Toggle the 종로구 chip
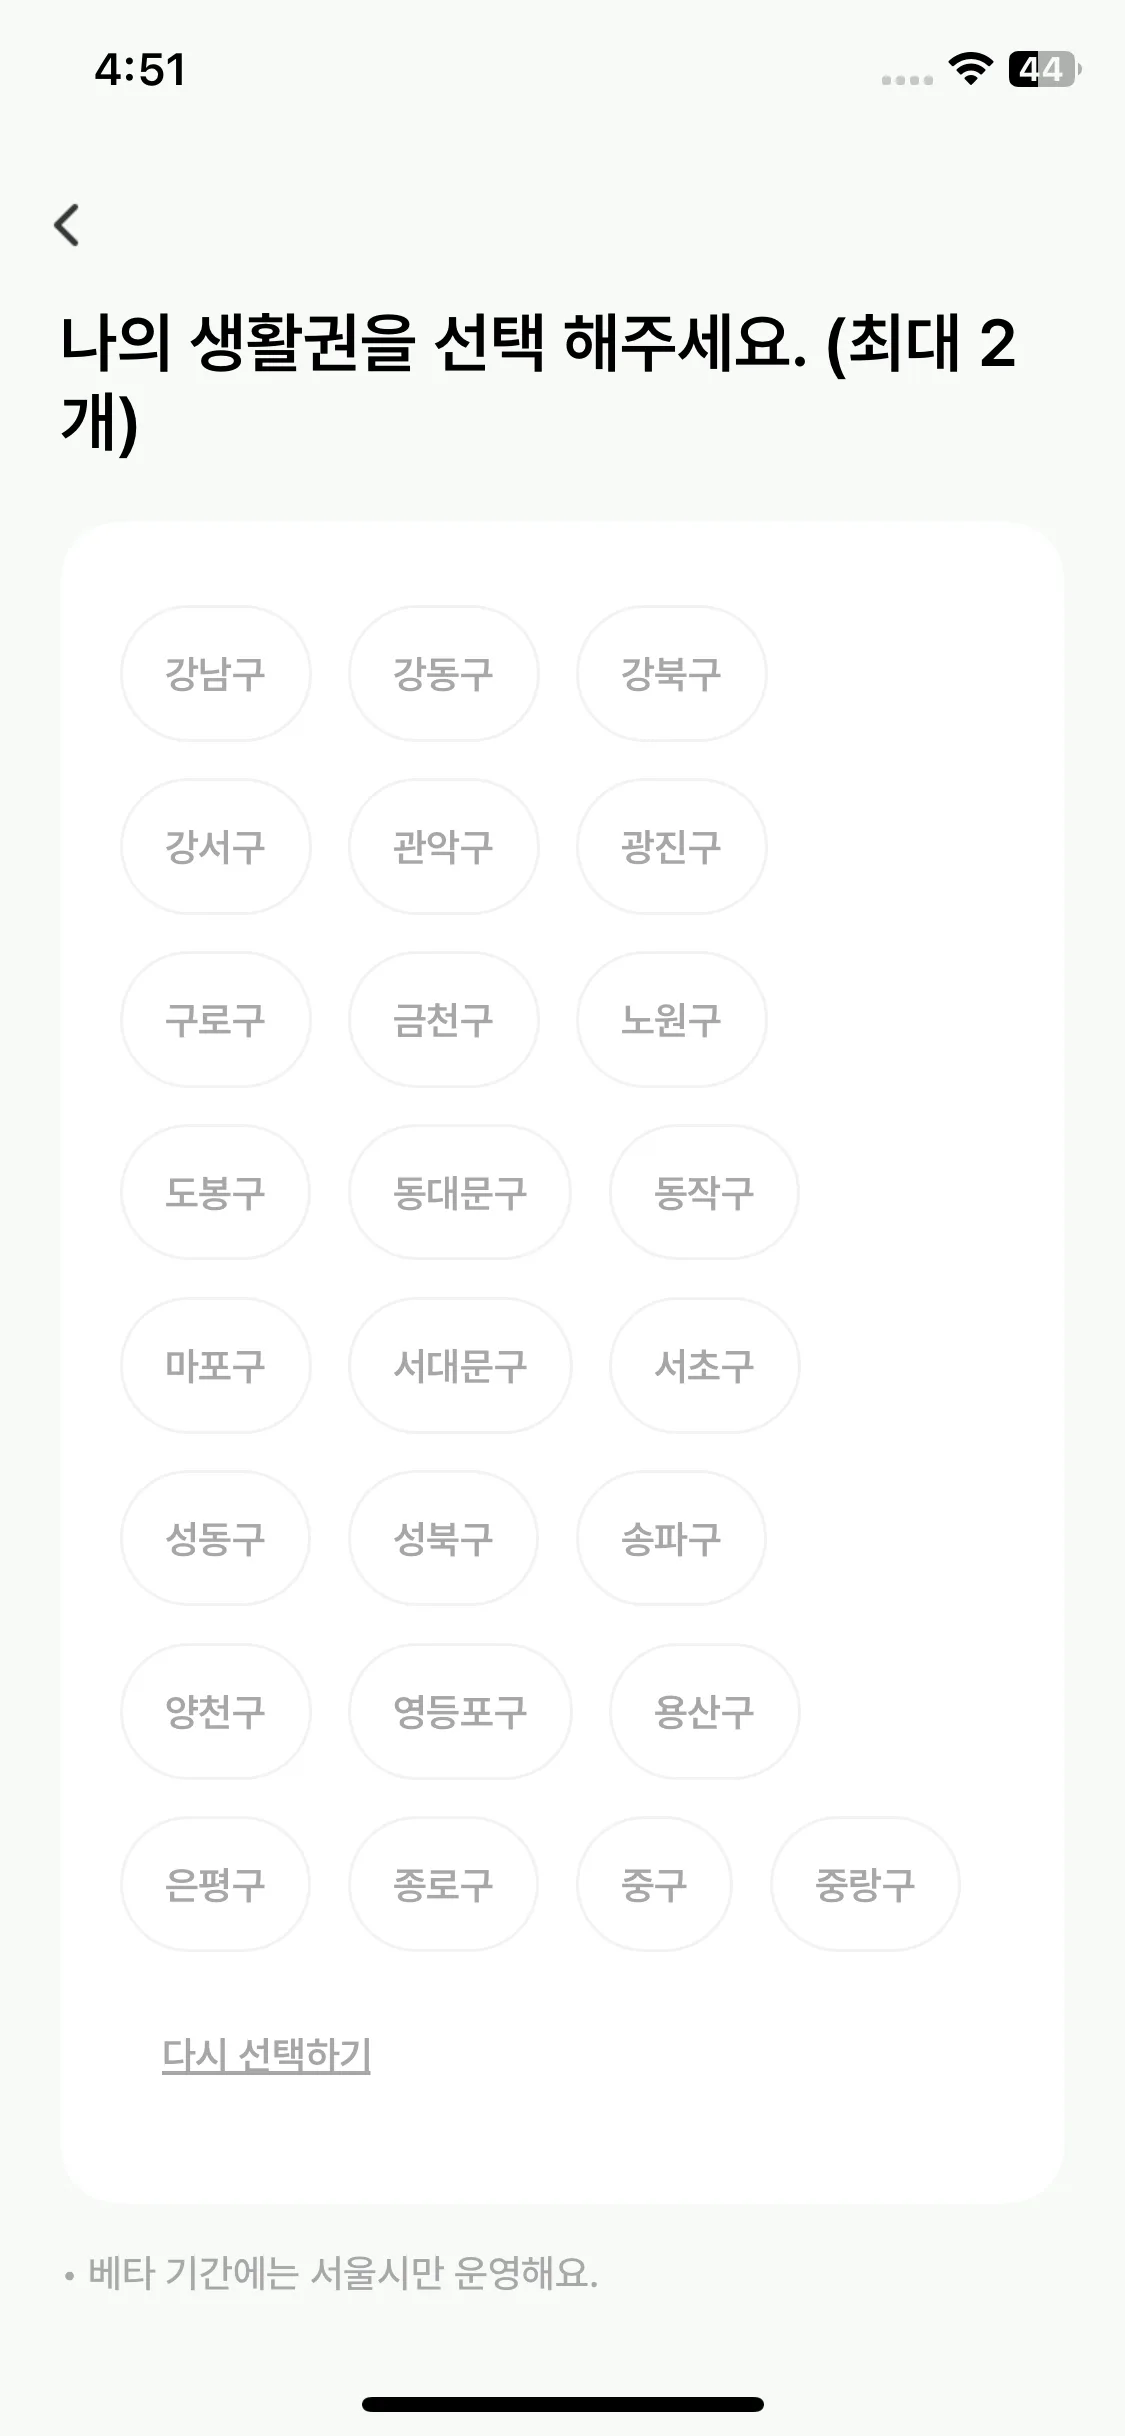The image size is (1125, 2436). coord(443,1885)
